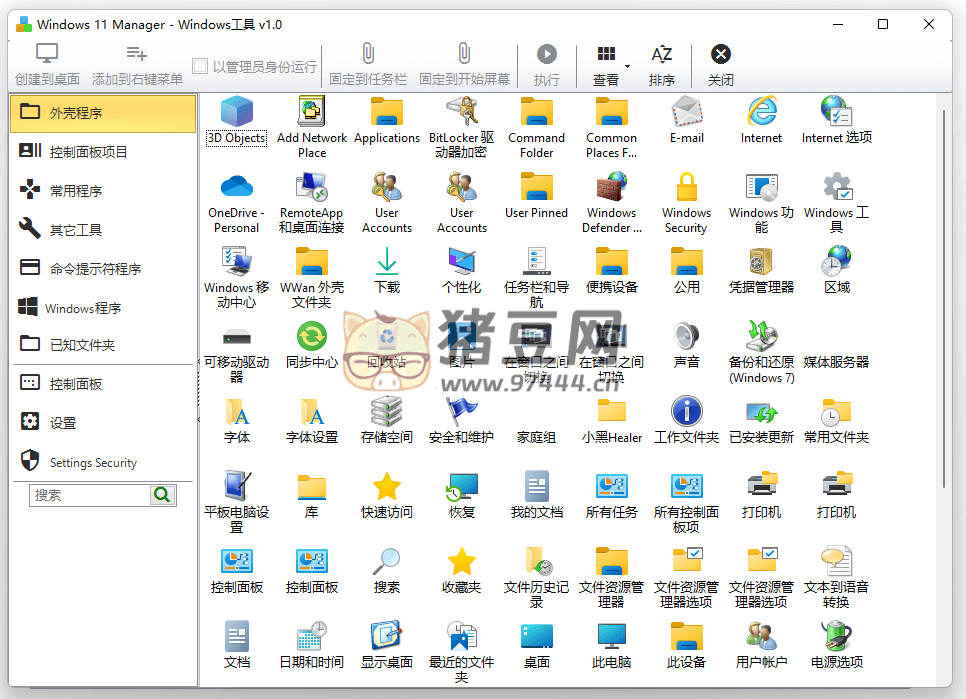Expand the 查看 view dropdown arrow
Screen dimensions: 966x699
(x=627, y=66)
